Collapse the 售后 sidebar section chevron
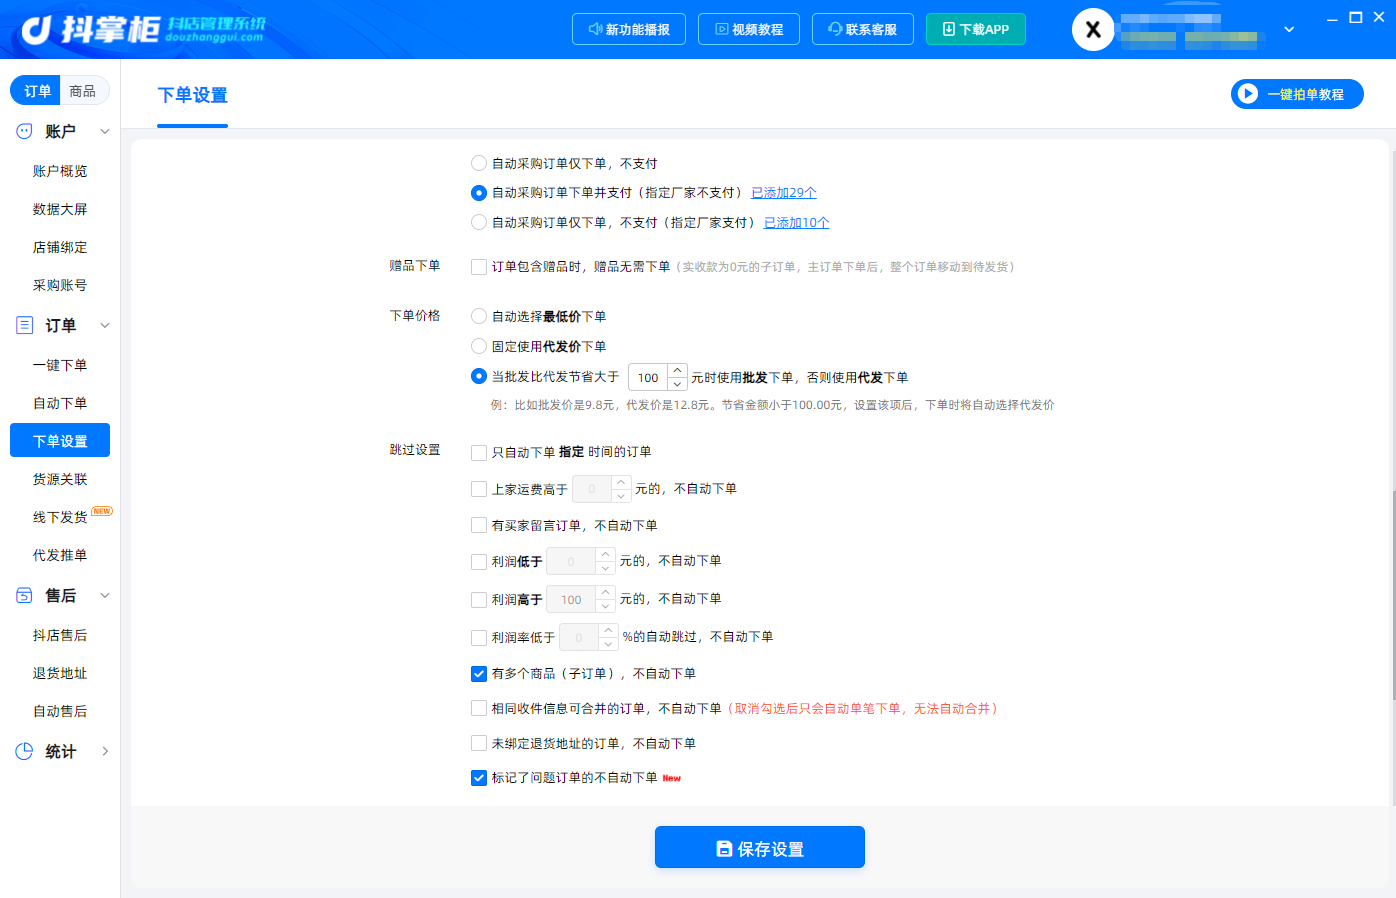This screenshot has height=898, width=1396. point(105,595)
